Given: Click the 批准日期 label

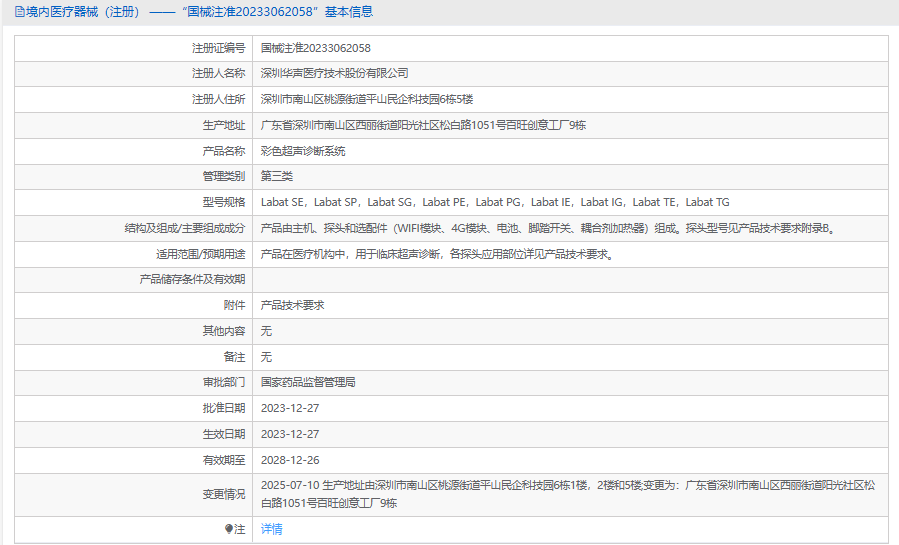Looking at the screenshot, I should click(x=224, y=409).
